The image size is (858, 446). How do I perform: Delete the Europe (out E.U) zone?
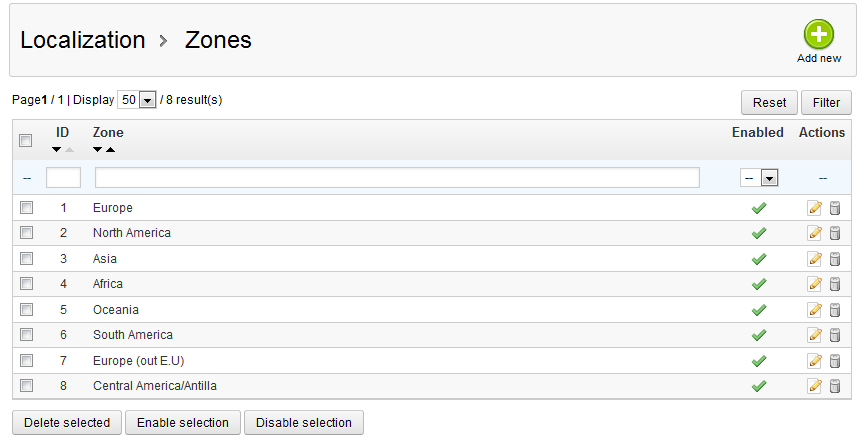[x=835, y=361]
